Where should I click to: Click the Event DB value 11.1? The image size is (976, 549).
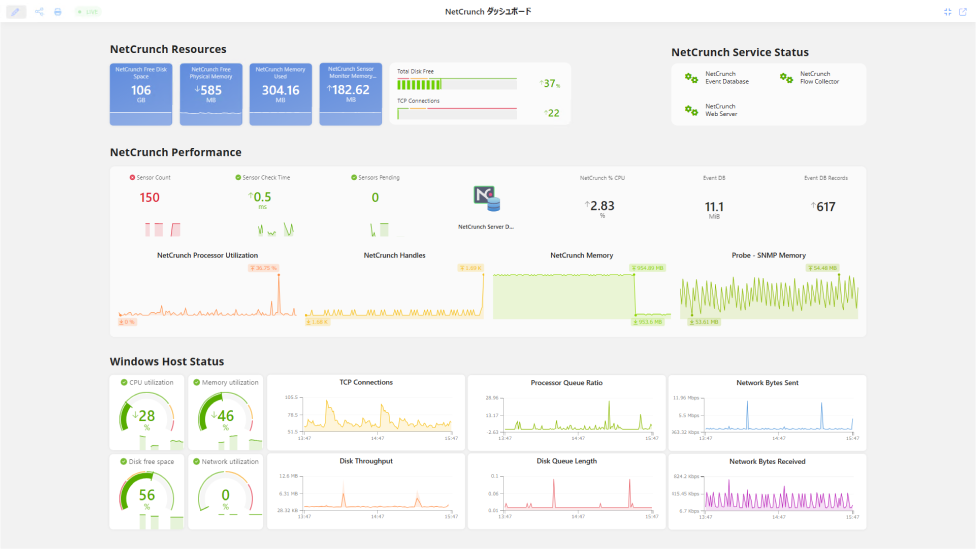[714, 207]
